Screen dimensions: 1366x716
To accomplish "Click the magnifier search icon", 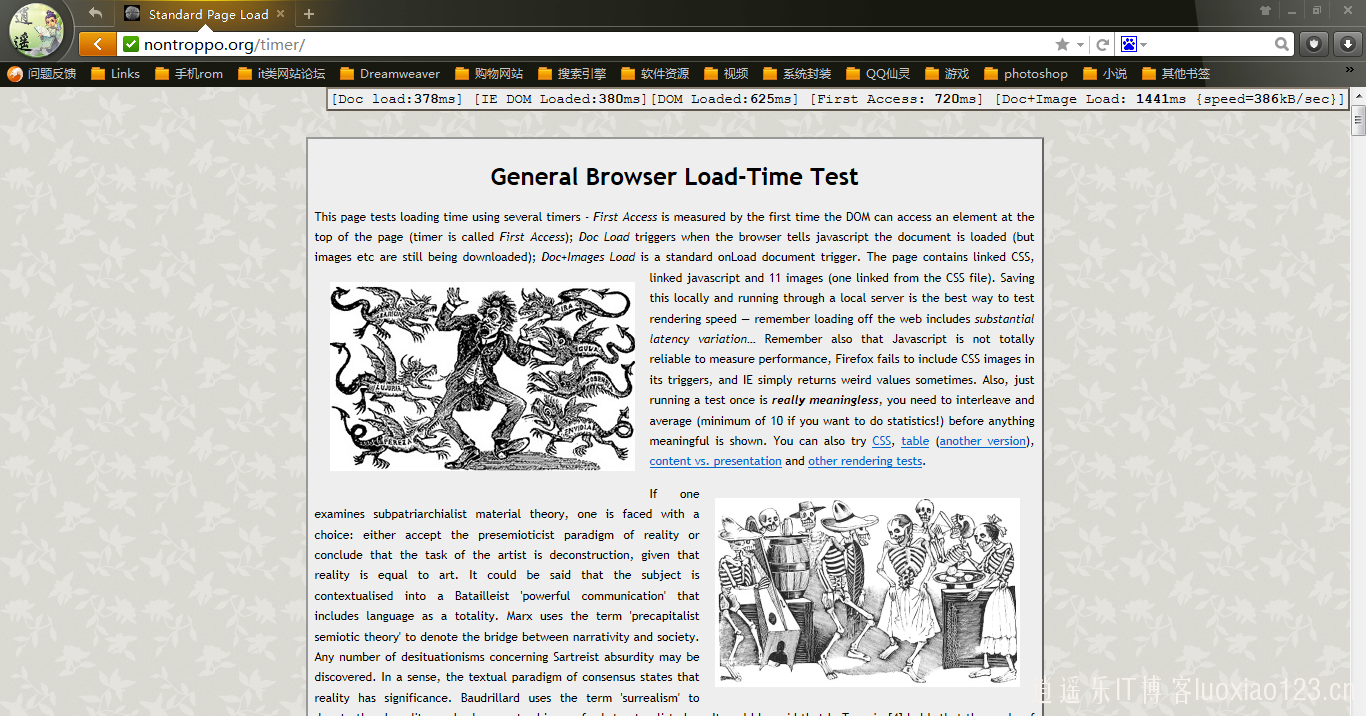I will point(1282,44).
